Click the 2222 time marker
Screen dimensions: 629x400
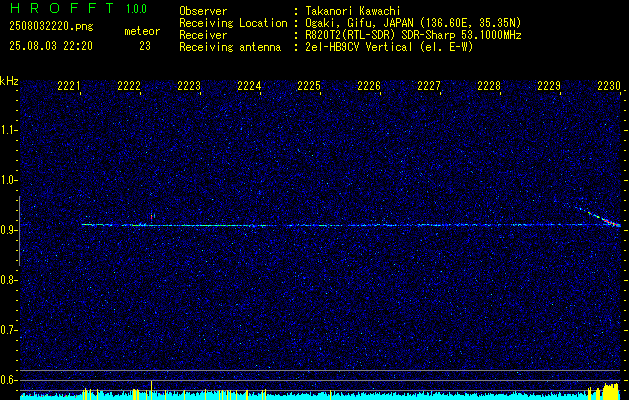[129, 86]
